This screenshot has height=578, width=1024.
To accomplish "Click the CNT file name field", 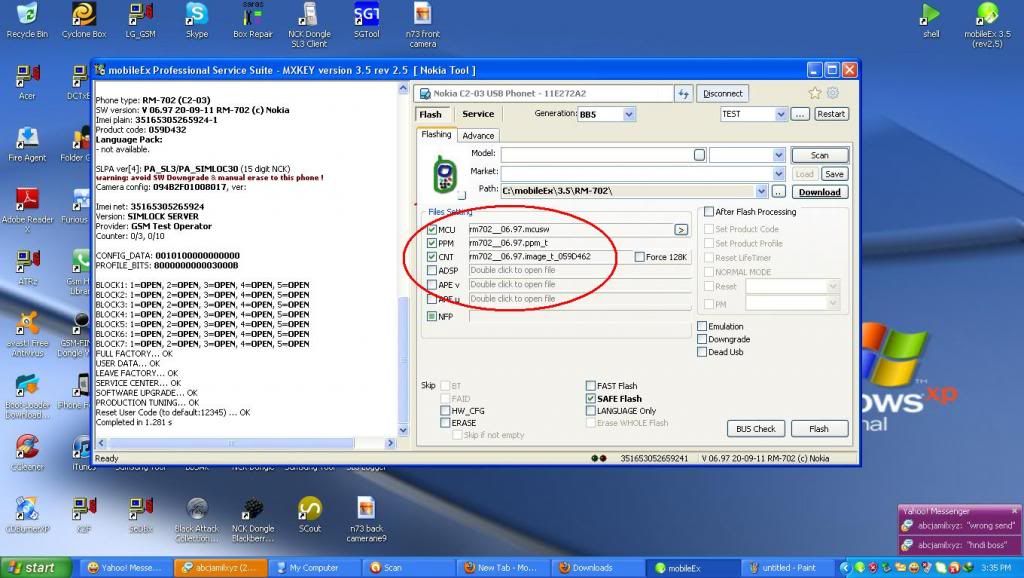I will (x=550, y=257).
